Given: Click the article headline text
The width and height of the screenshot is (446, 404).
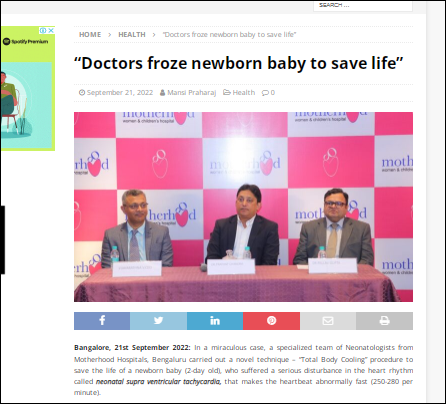Looking at the screenshot, I should [239, 63].
